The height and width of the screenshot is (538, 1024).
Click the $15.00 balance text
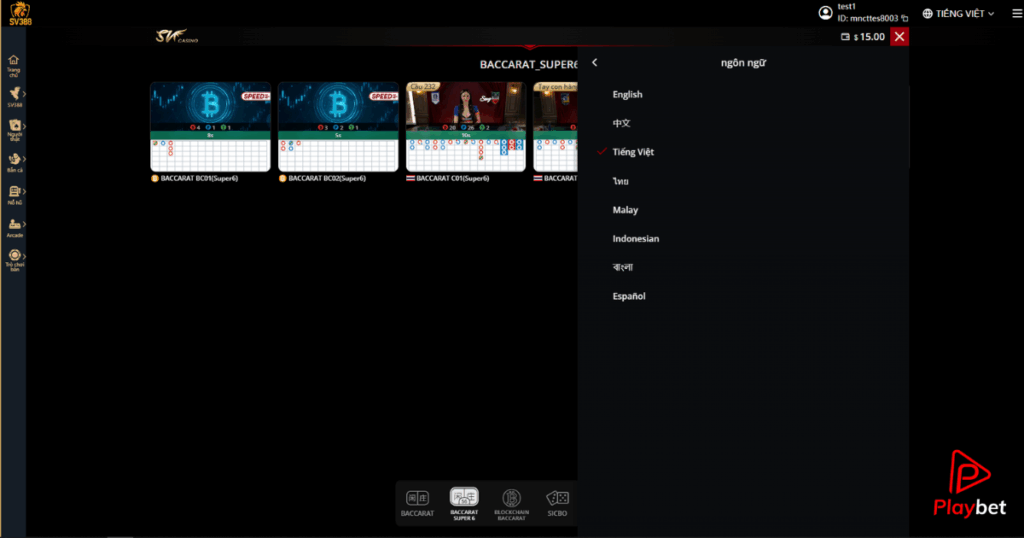tap(869, 37)
